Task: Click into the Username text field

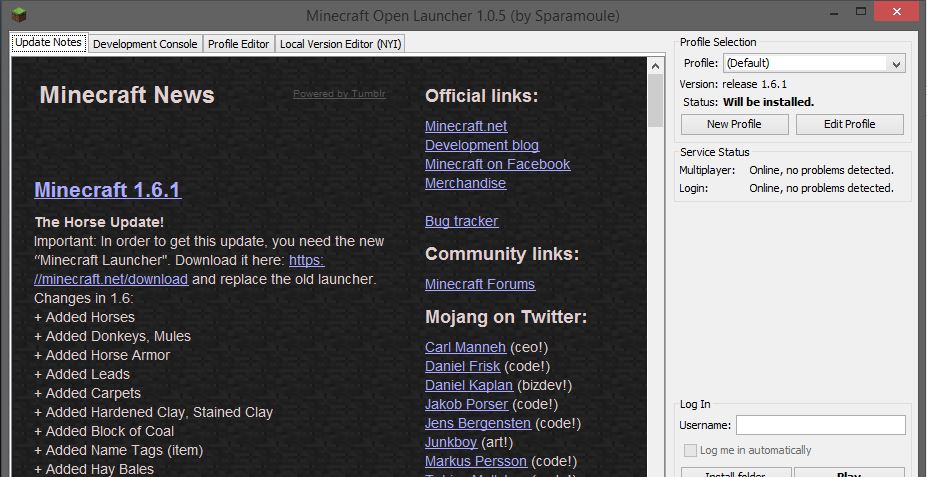Action: [820, 426]
